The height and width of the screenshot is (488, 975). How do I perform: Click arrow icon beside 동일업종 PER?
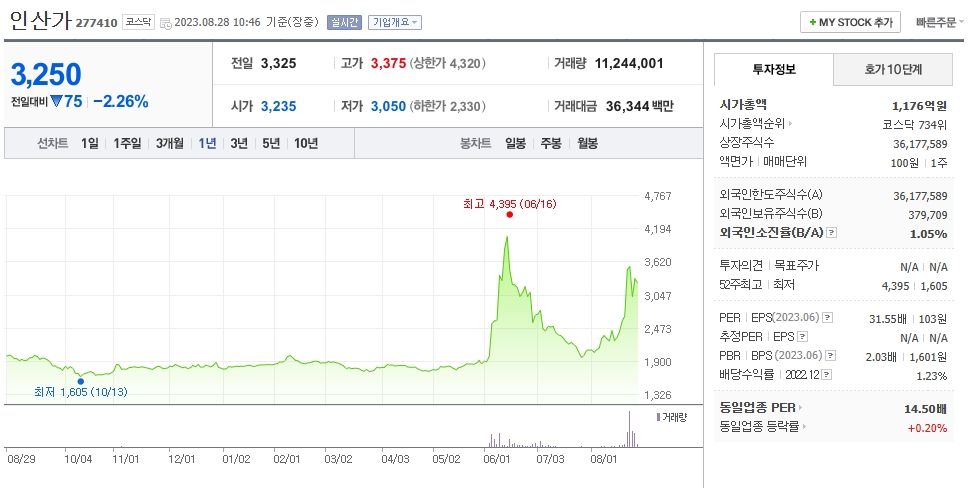pyautogui.click(x=800, y=408)
